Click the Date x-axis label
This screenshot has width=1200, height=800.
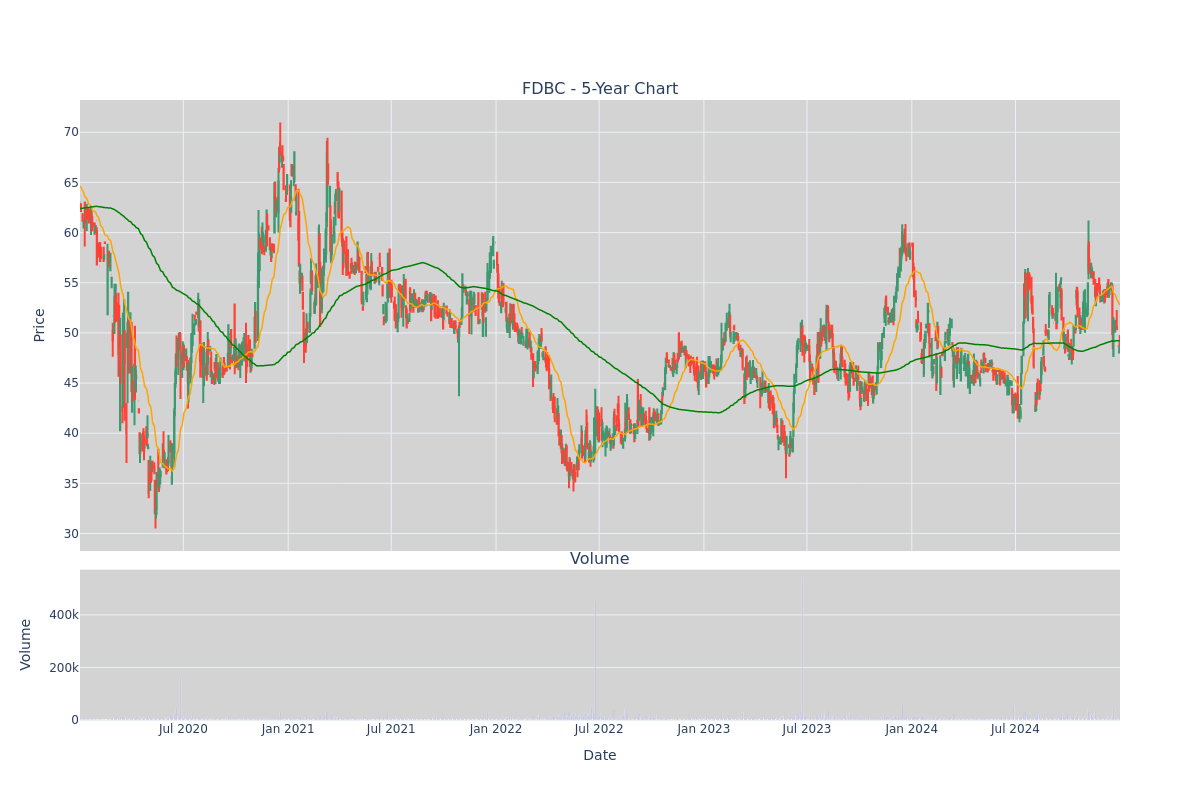(600, 756)
